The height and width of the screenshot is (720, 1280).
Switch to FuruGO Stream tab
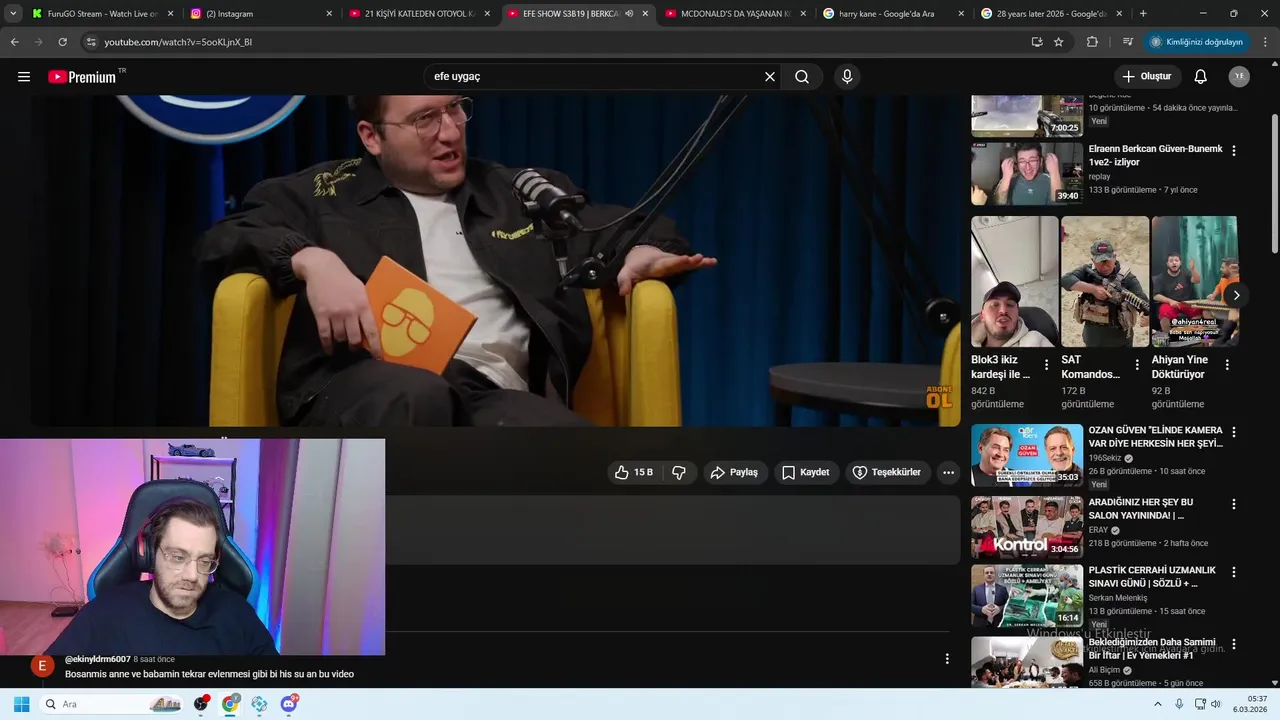tap(103, 14)
